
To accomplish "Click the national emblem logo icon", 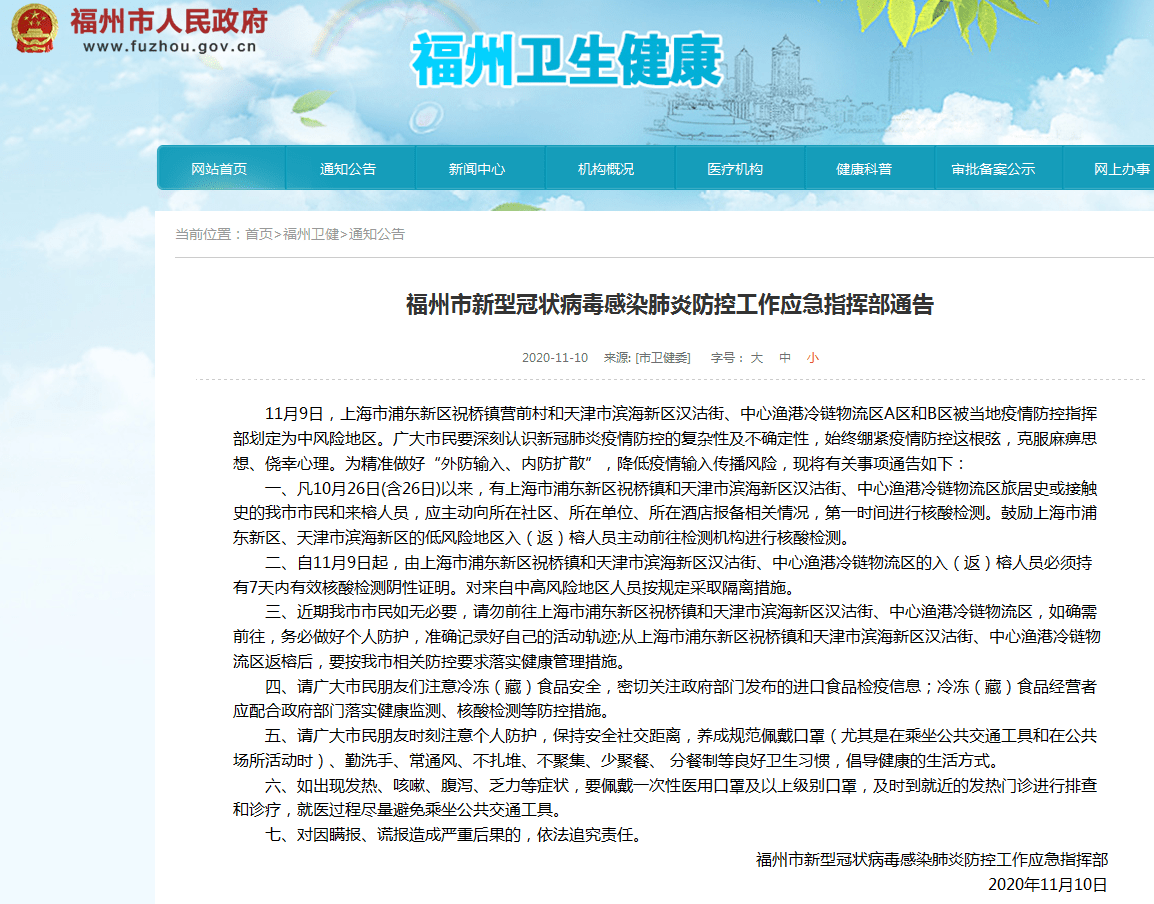I will coord(34,29).
